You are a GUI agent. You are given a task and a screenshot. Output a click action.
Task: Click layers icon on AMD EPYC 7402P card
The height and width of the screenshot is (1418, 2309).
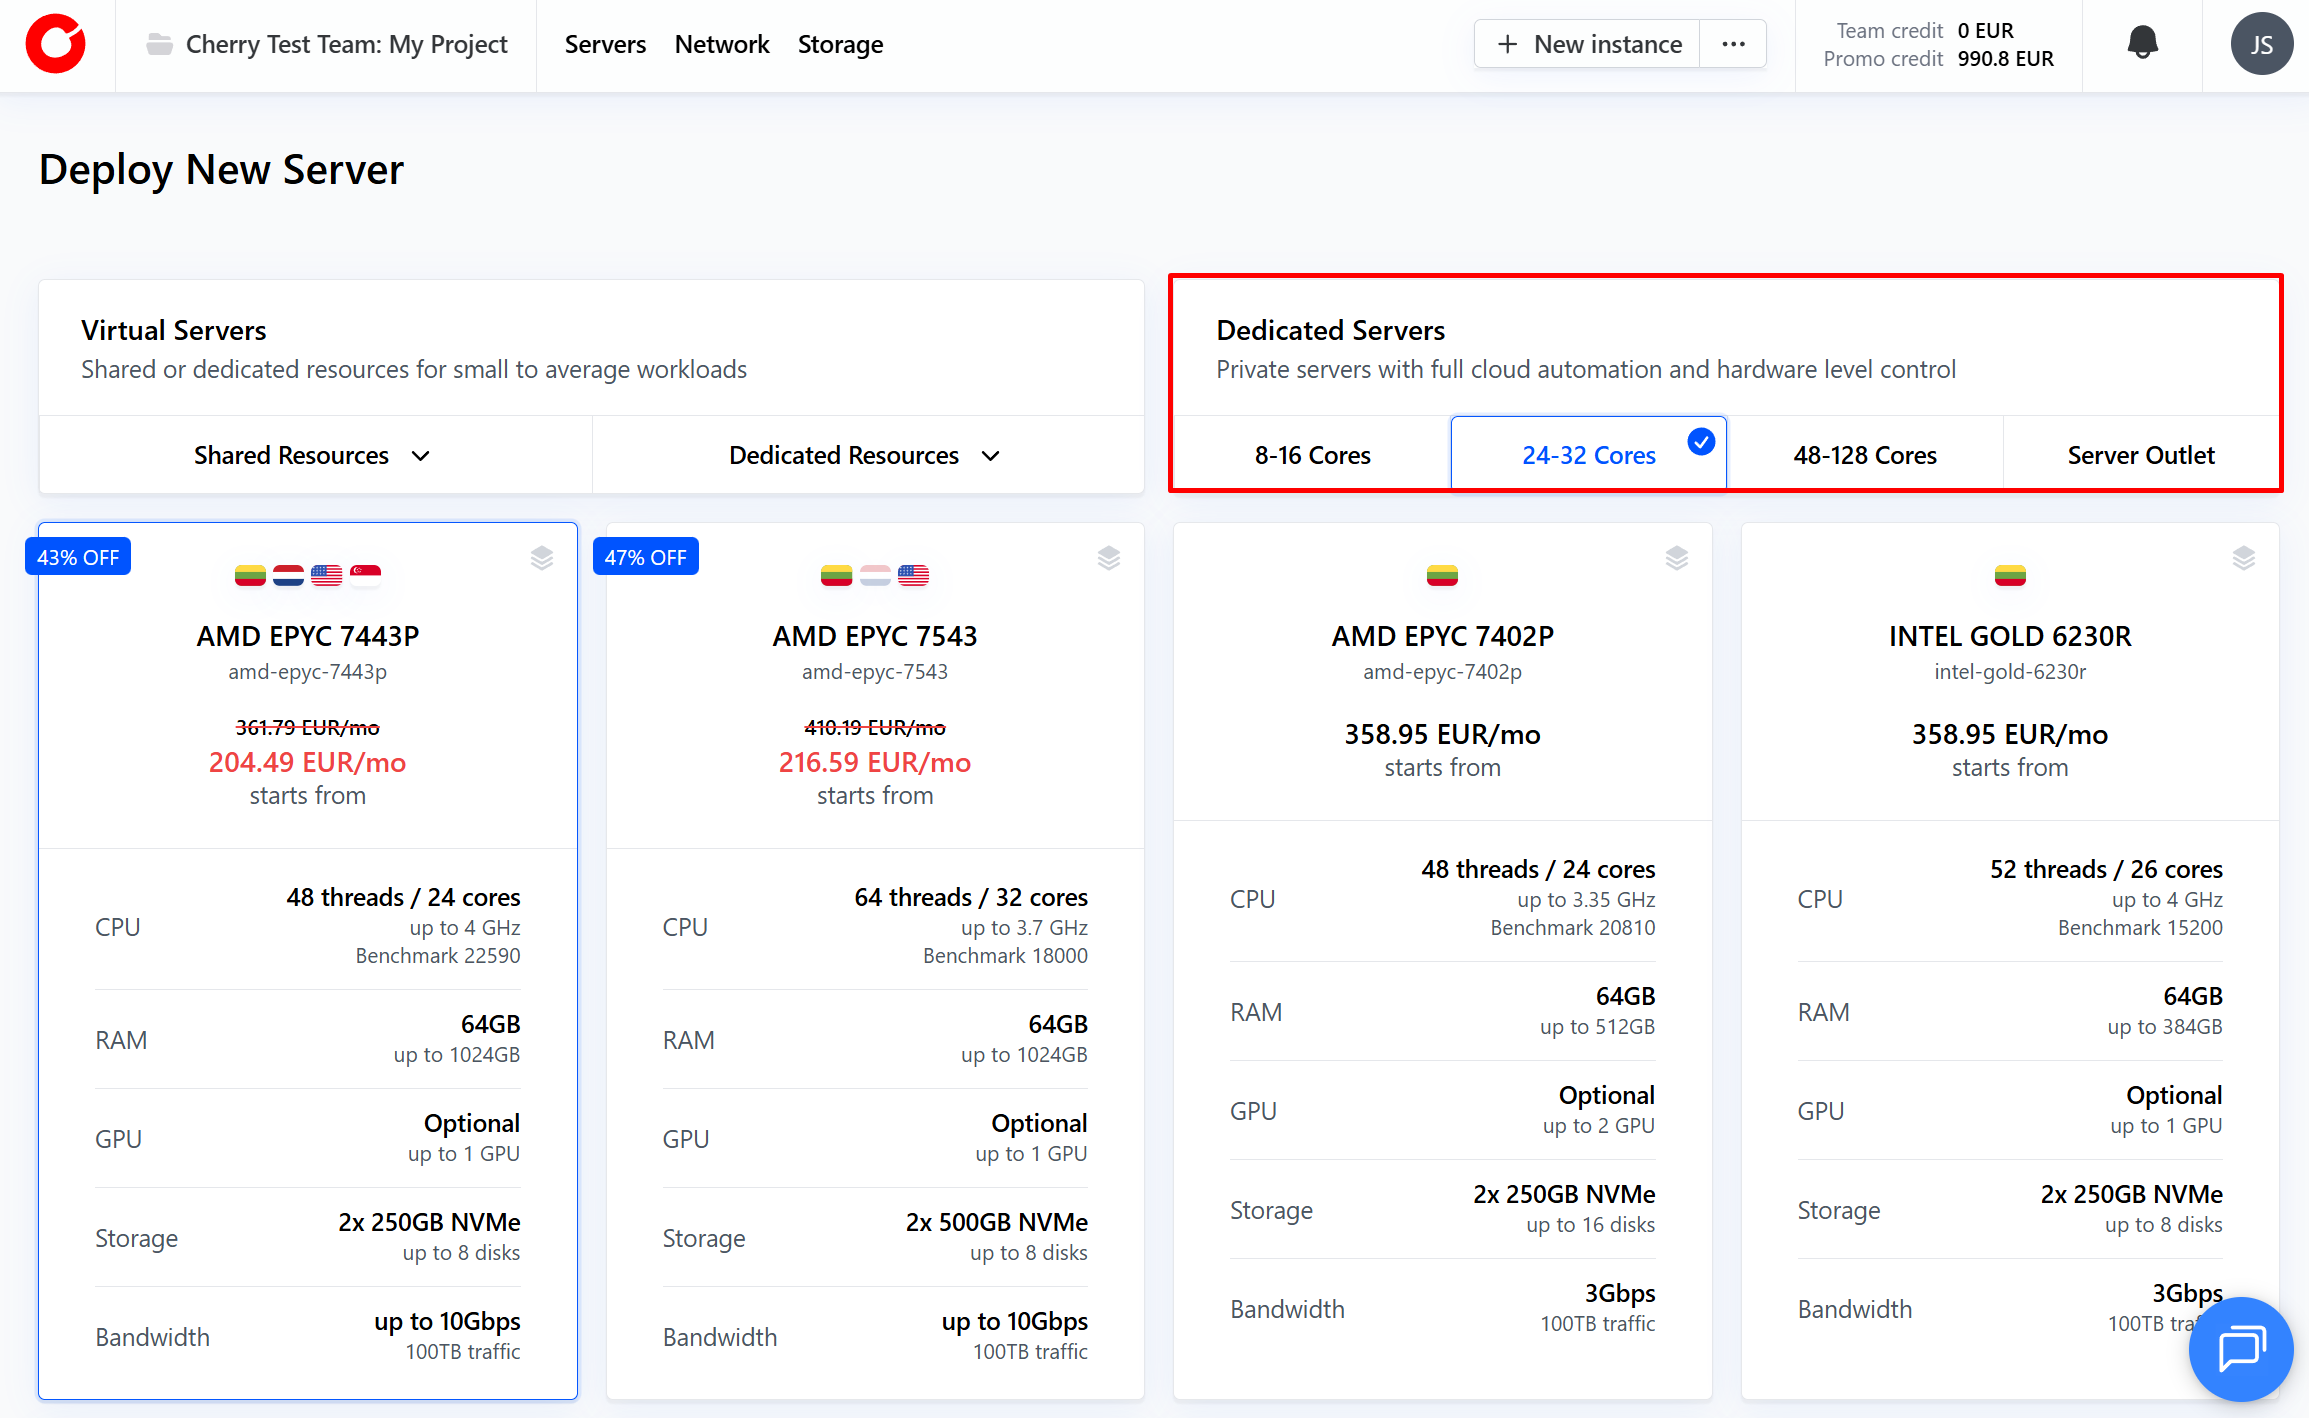[1677, 557]
